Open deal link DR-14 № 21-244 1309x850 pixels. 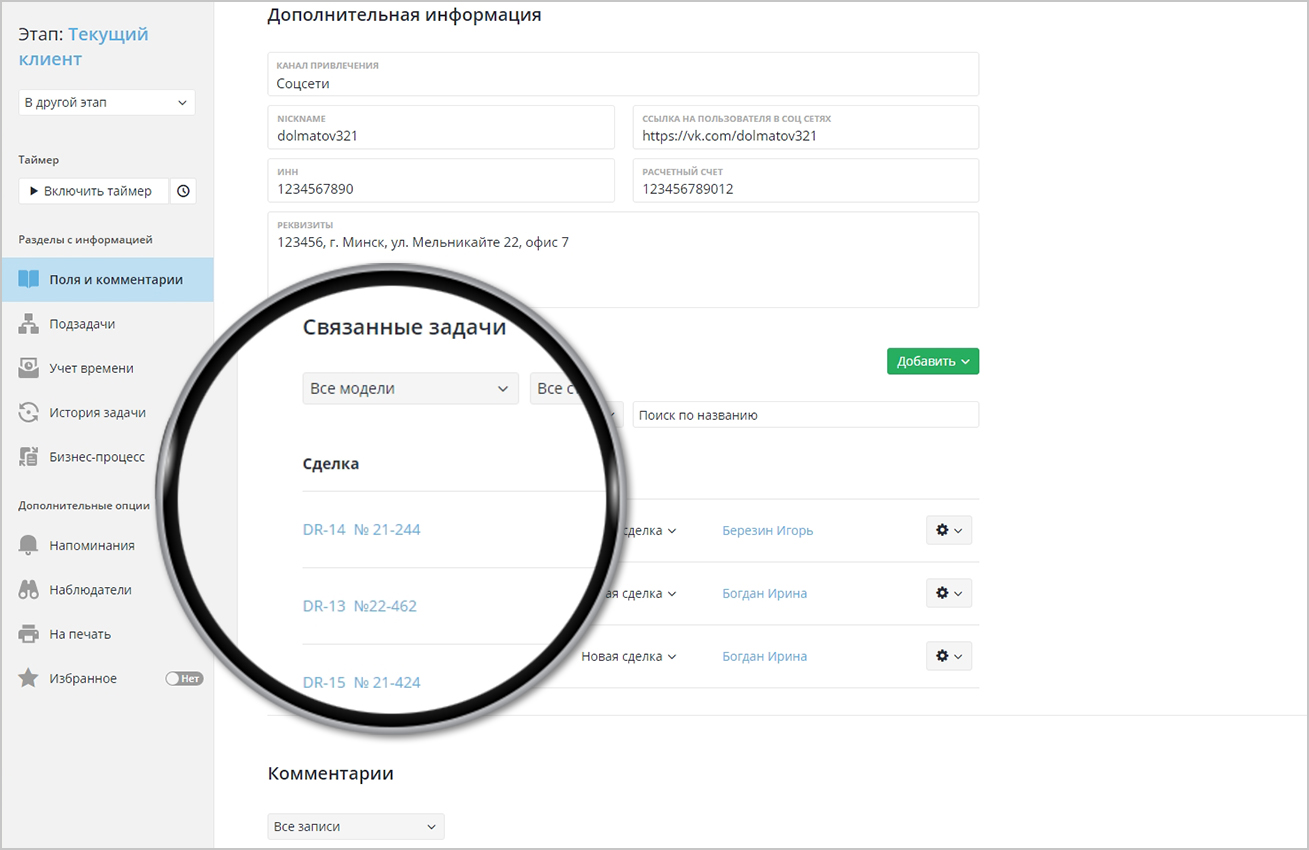[361, 529]
